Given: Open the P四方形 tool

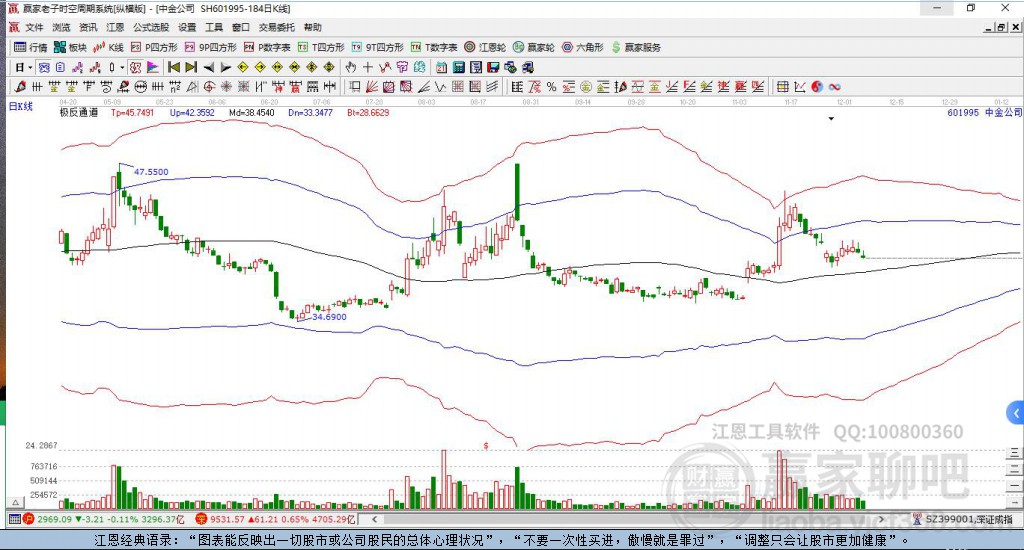Looking at the screenshot, I should 154,47.
